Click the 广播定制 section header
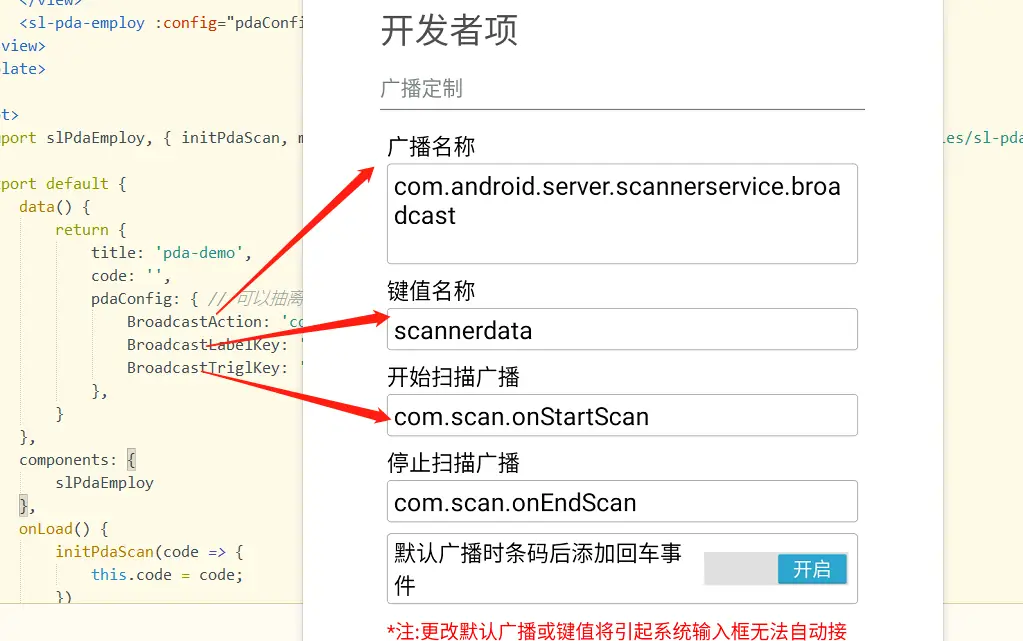Image resolution: width=1023 pixels, height=641 pixels. (x=422, y=89)
